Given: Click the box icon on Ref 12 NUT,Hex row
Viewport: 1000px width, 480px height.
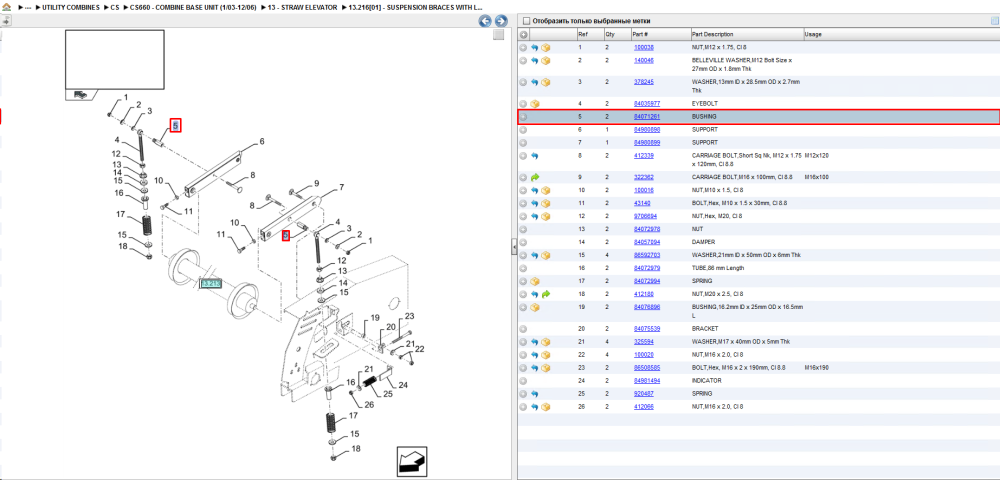Looking at the screenshot, I should 546,217.
